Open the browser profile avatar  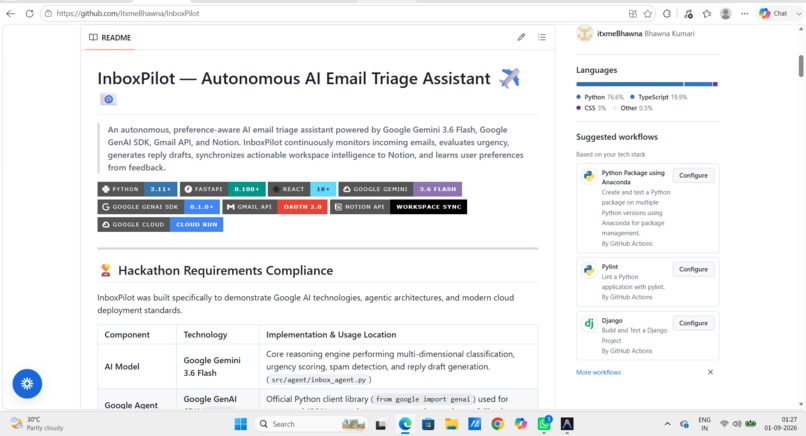[x=725, y=14]
